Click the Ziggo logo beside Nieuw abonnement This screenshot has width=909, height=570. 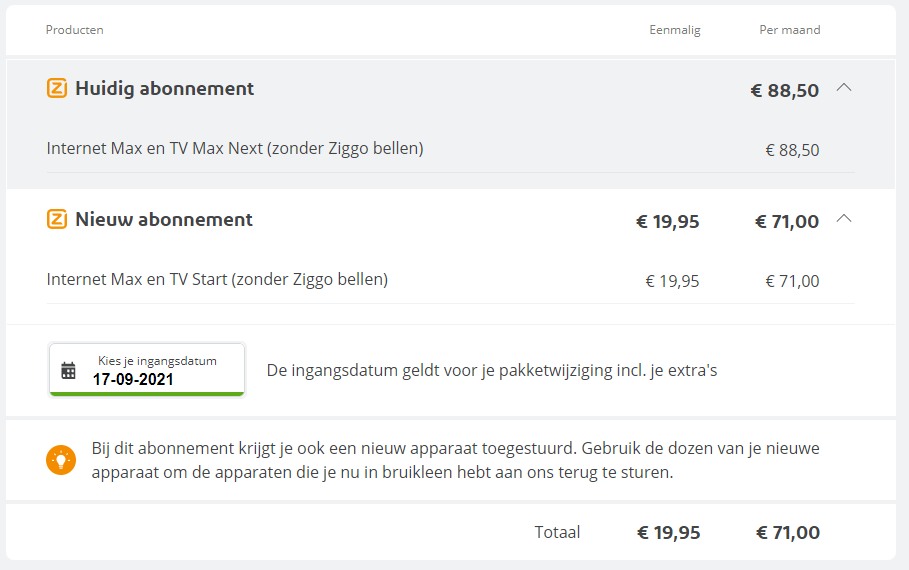57,219
